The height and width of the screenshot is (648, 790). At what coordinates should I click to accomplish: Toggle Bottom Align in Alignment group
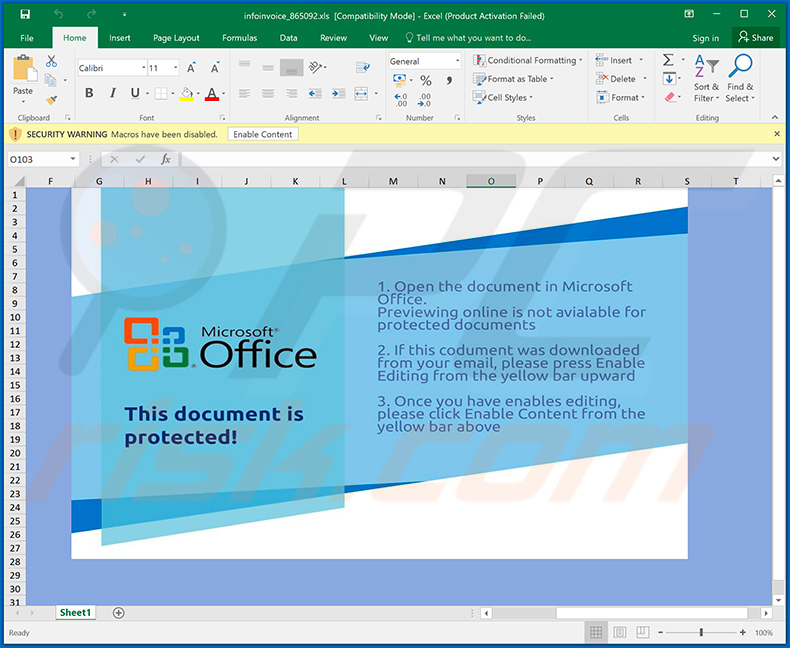[x=291, y=67]
